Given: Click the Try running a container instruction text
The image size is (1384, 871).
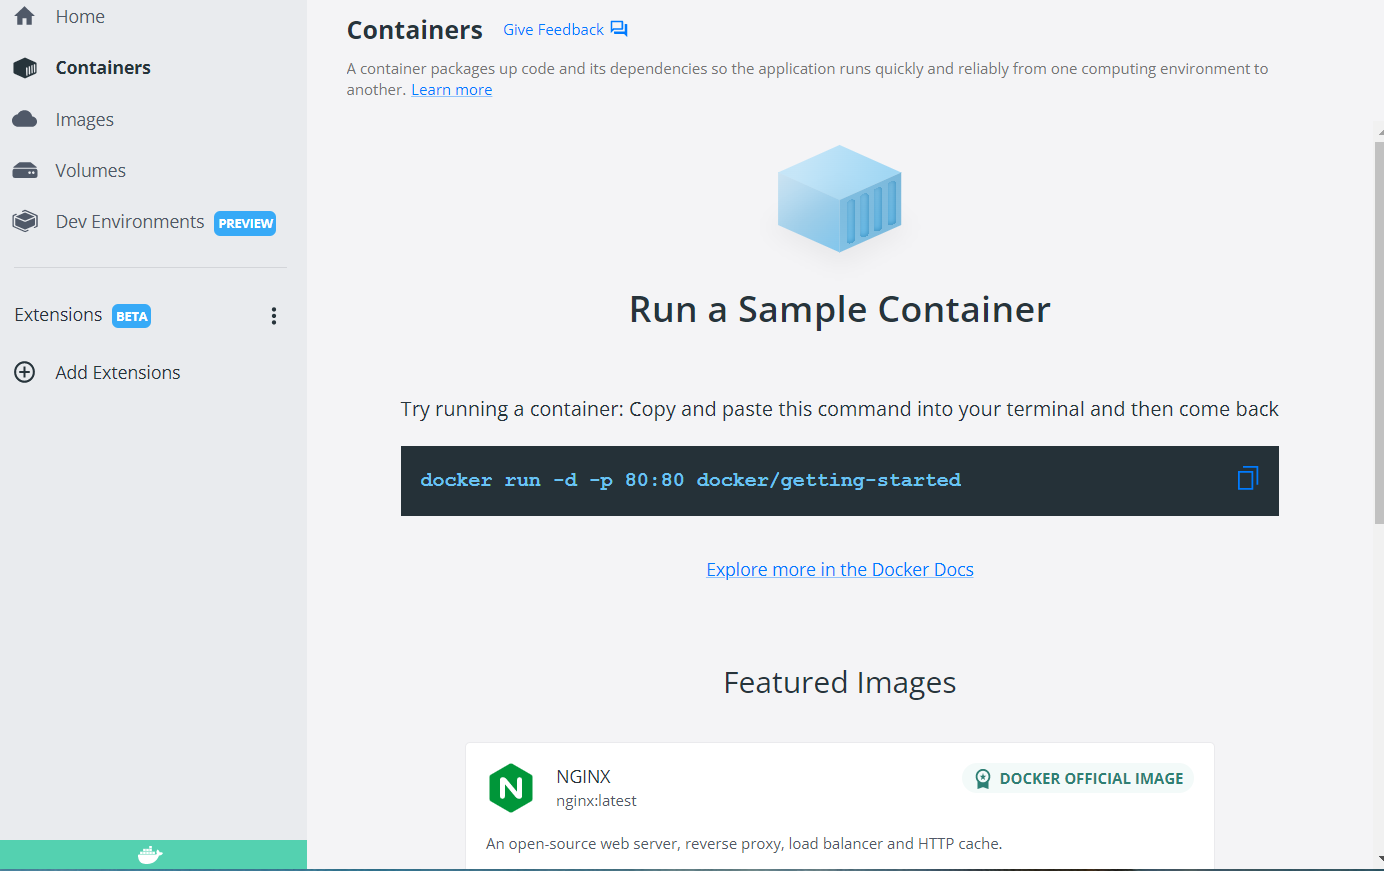Looking at the screenshot, I should 840,409.
